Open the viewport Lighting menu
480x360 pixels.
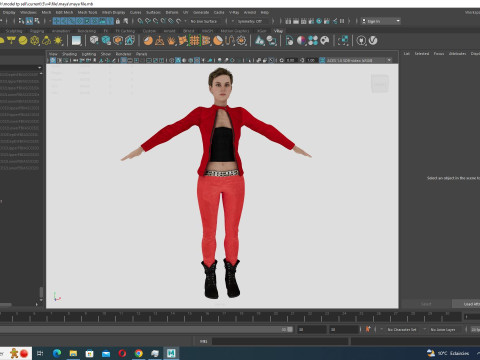point(89,54)
